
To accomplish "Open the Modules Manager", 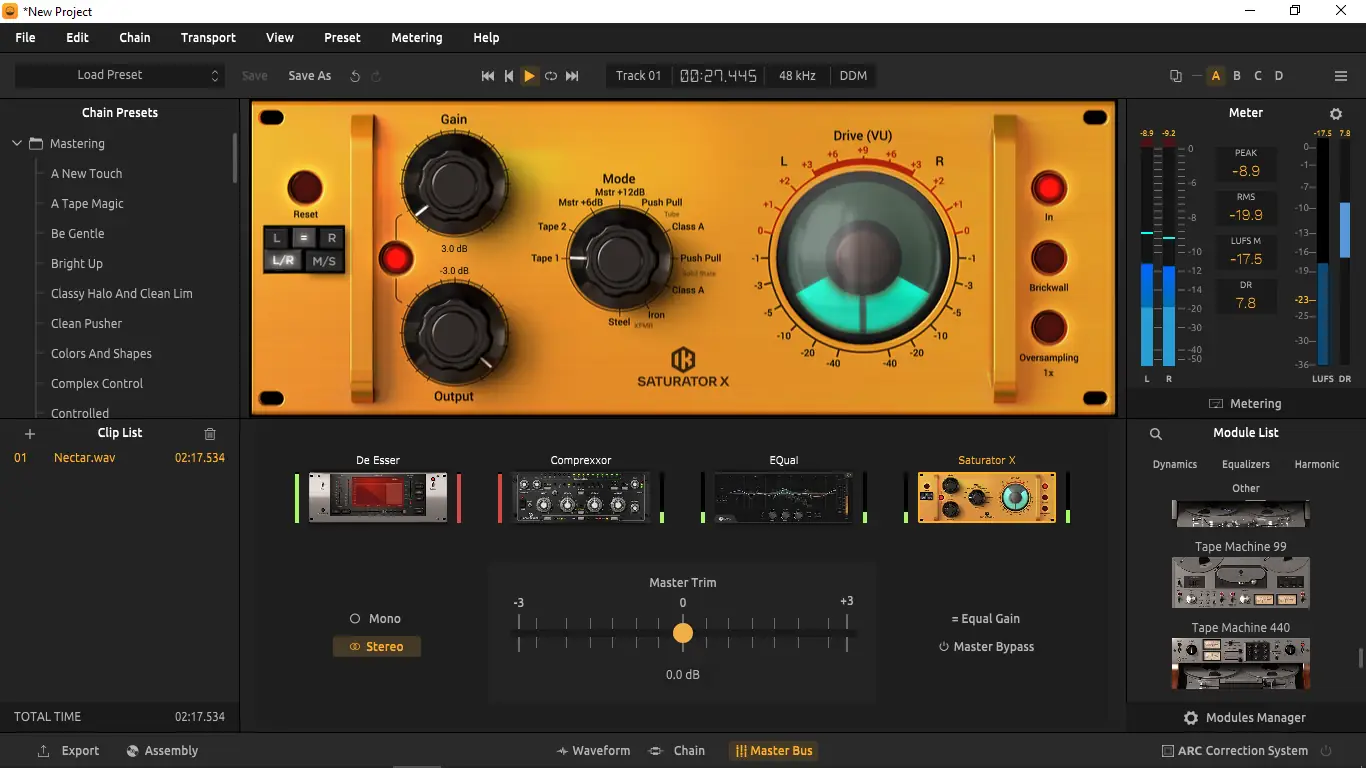I will pos(1245,717).
